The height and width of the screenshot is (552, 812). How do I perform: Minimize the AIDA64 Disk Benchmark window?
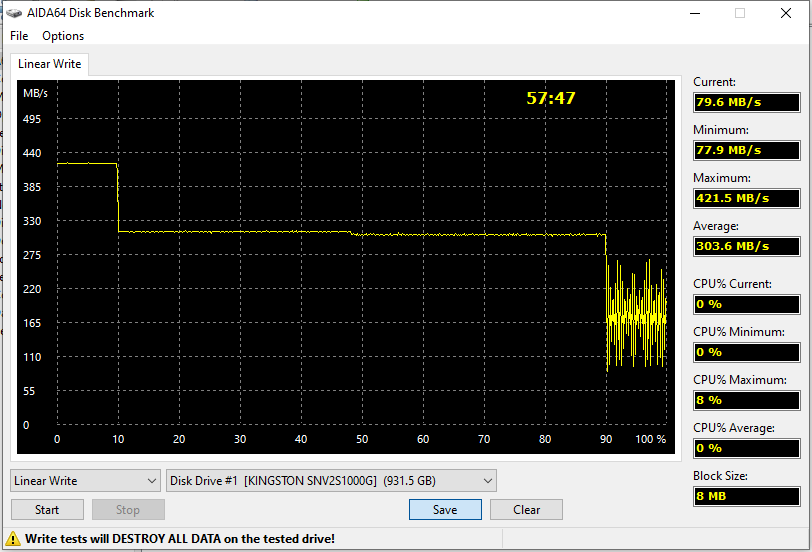click(x=695, y=13)
